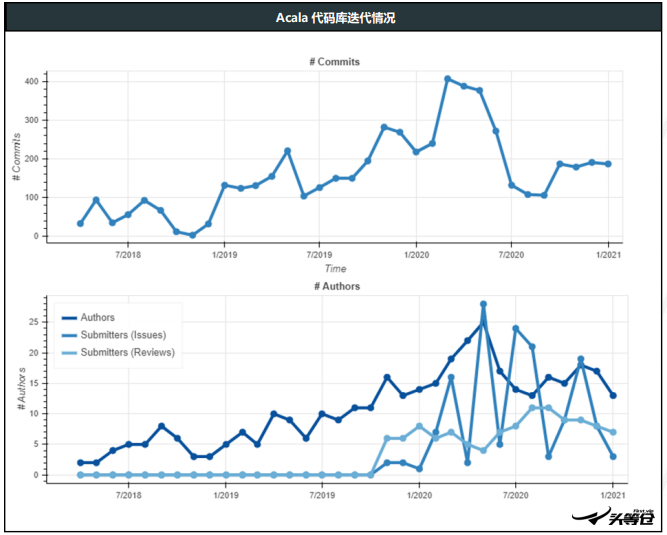Click the "5" tick on Authors y-axis
This screenshot has width=667, height=535.
click(x=36, y=444)
